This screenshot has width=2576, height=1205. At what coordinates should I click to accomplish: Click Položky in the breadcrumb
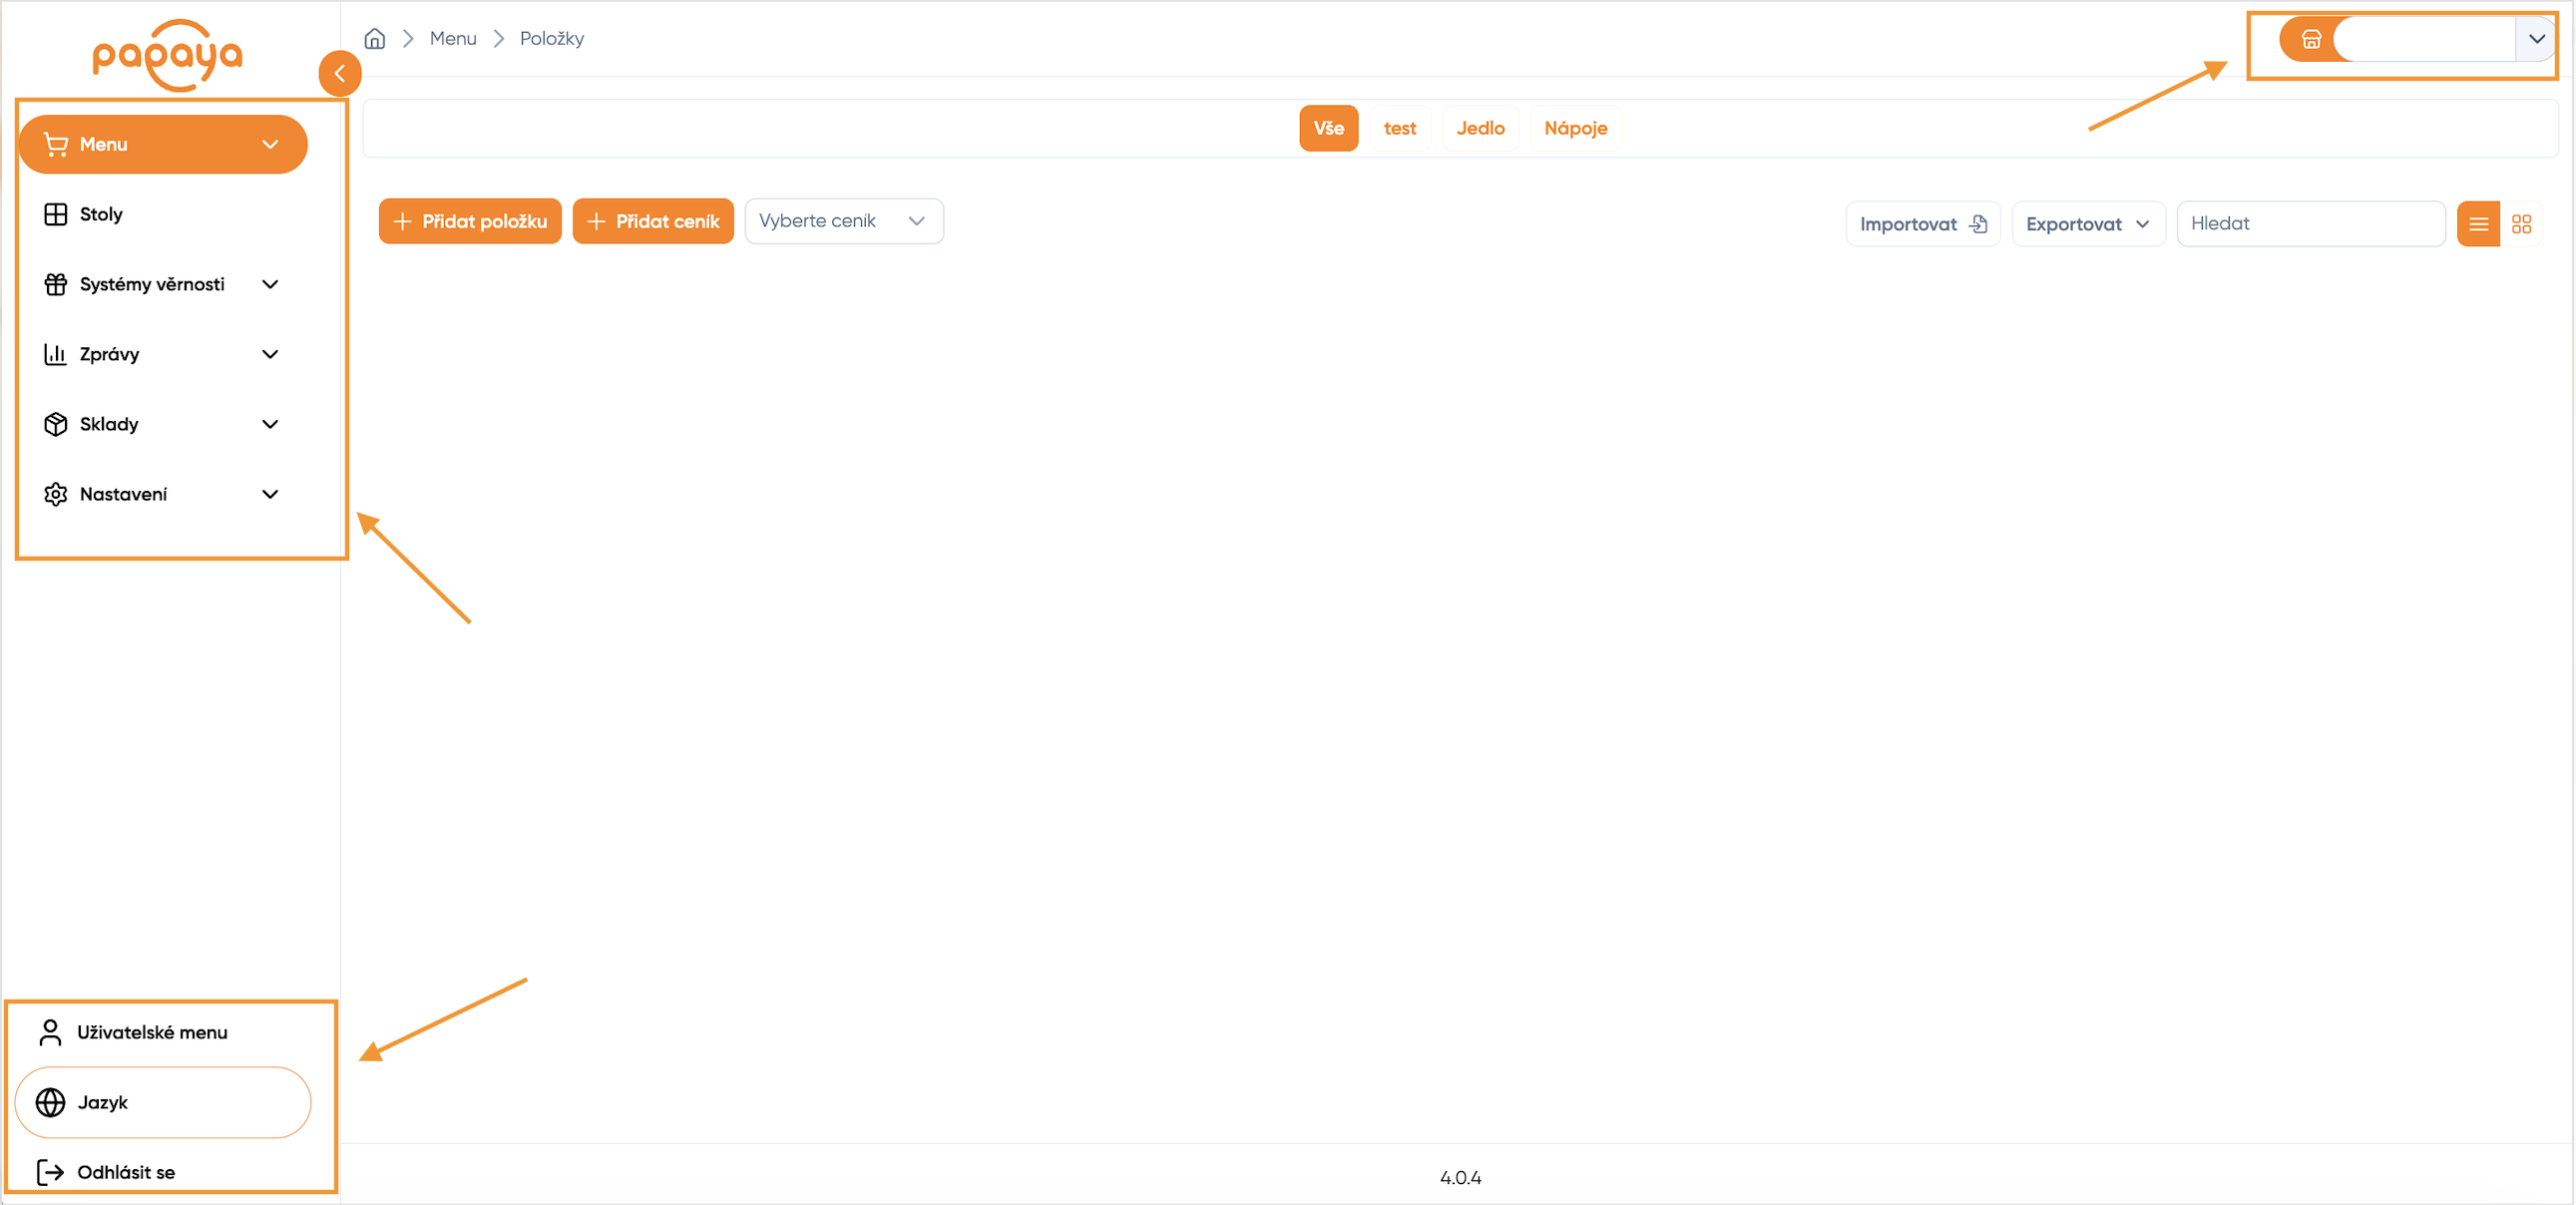(x=552, y=39)
